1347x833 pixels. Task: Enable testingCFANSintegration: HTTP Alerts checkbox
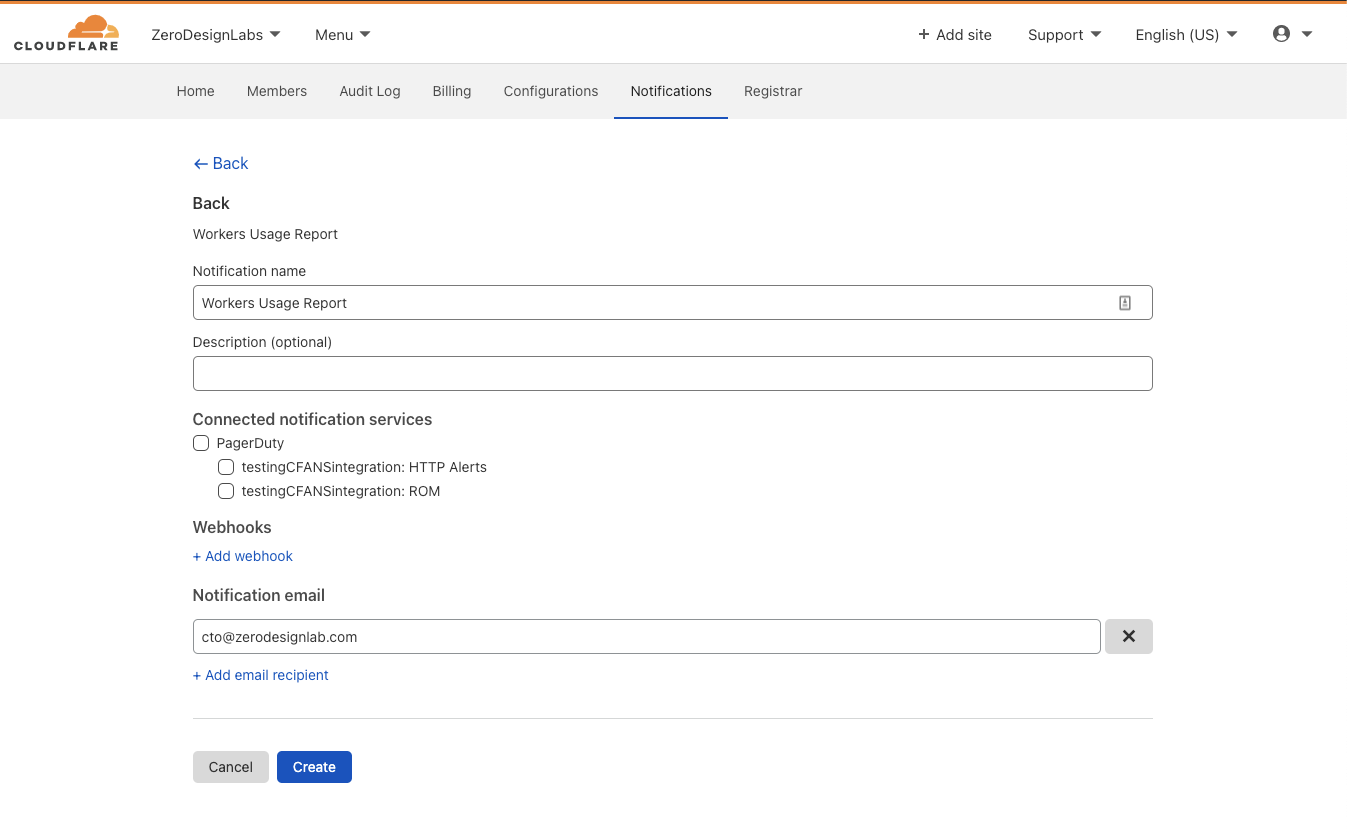[226, 467]
